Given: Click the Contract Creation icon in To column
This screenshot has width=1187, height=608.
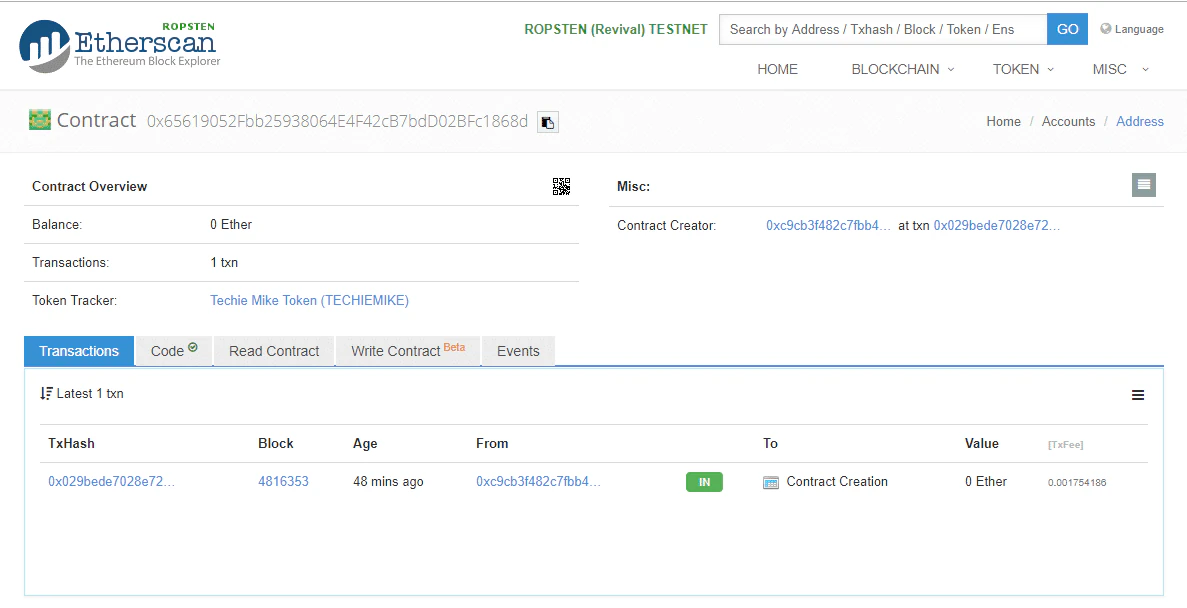Looking at the screenshot, I should (x=771, y=482).
